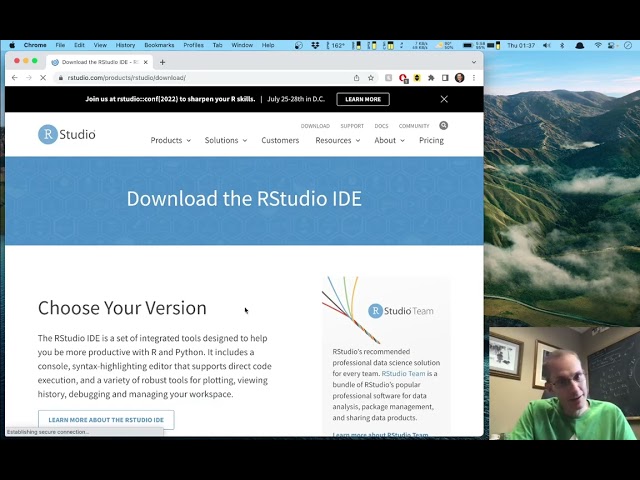Open the View menu
The width and height of the screenshot is (640, 480).
[100, 45]
